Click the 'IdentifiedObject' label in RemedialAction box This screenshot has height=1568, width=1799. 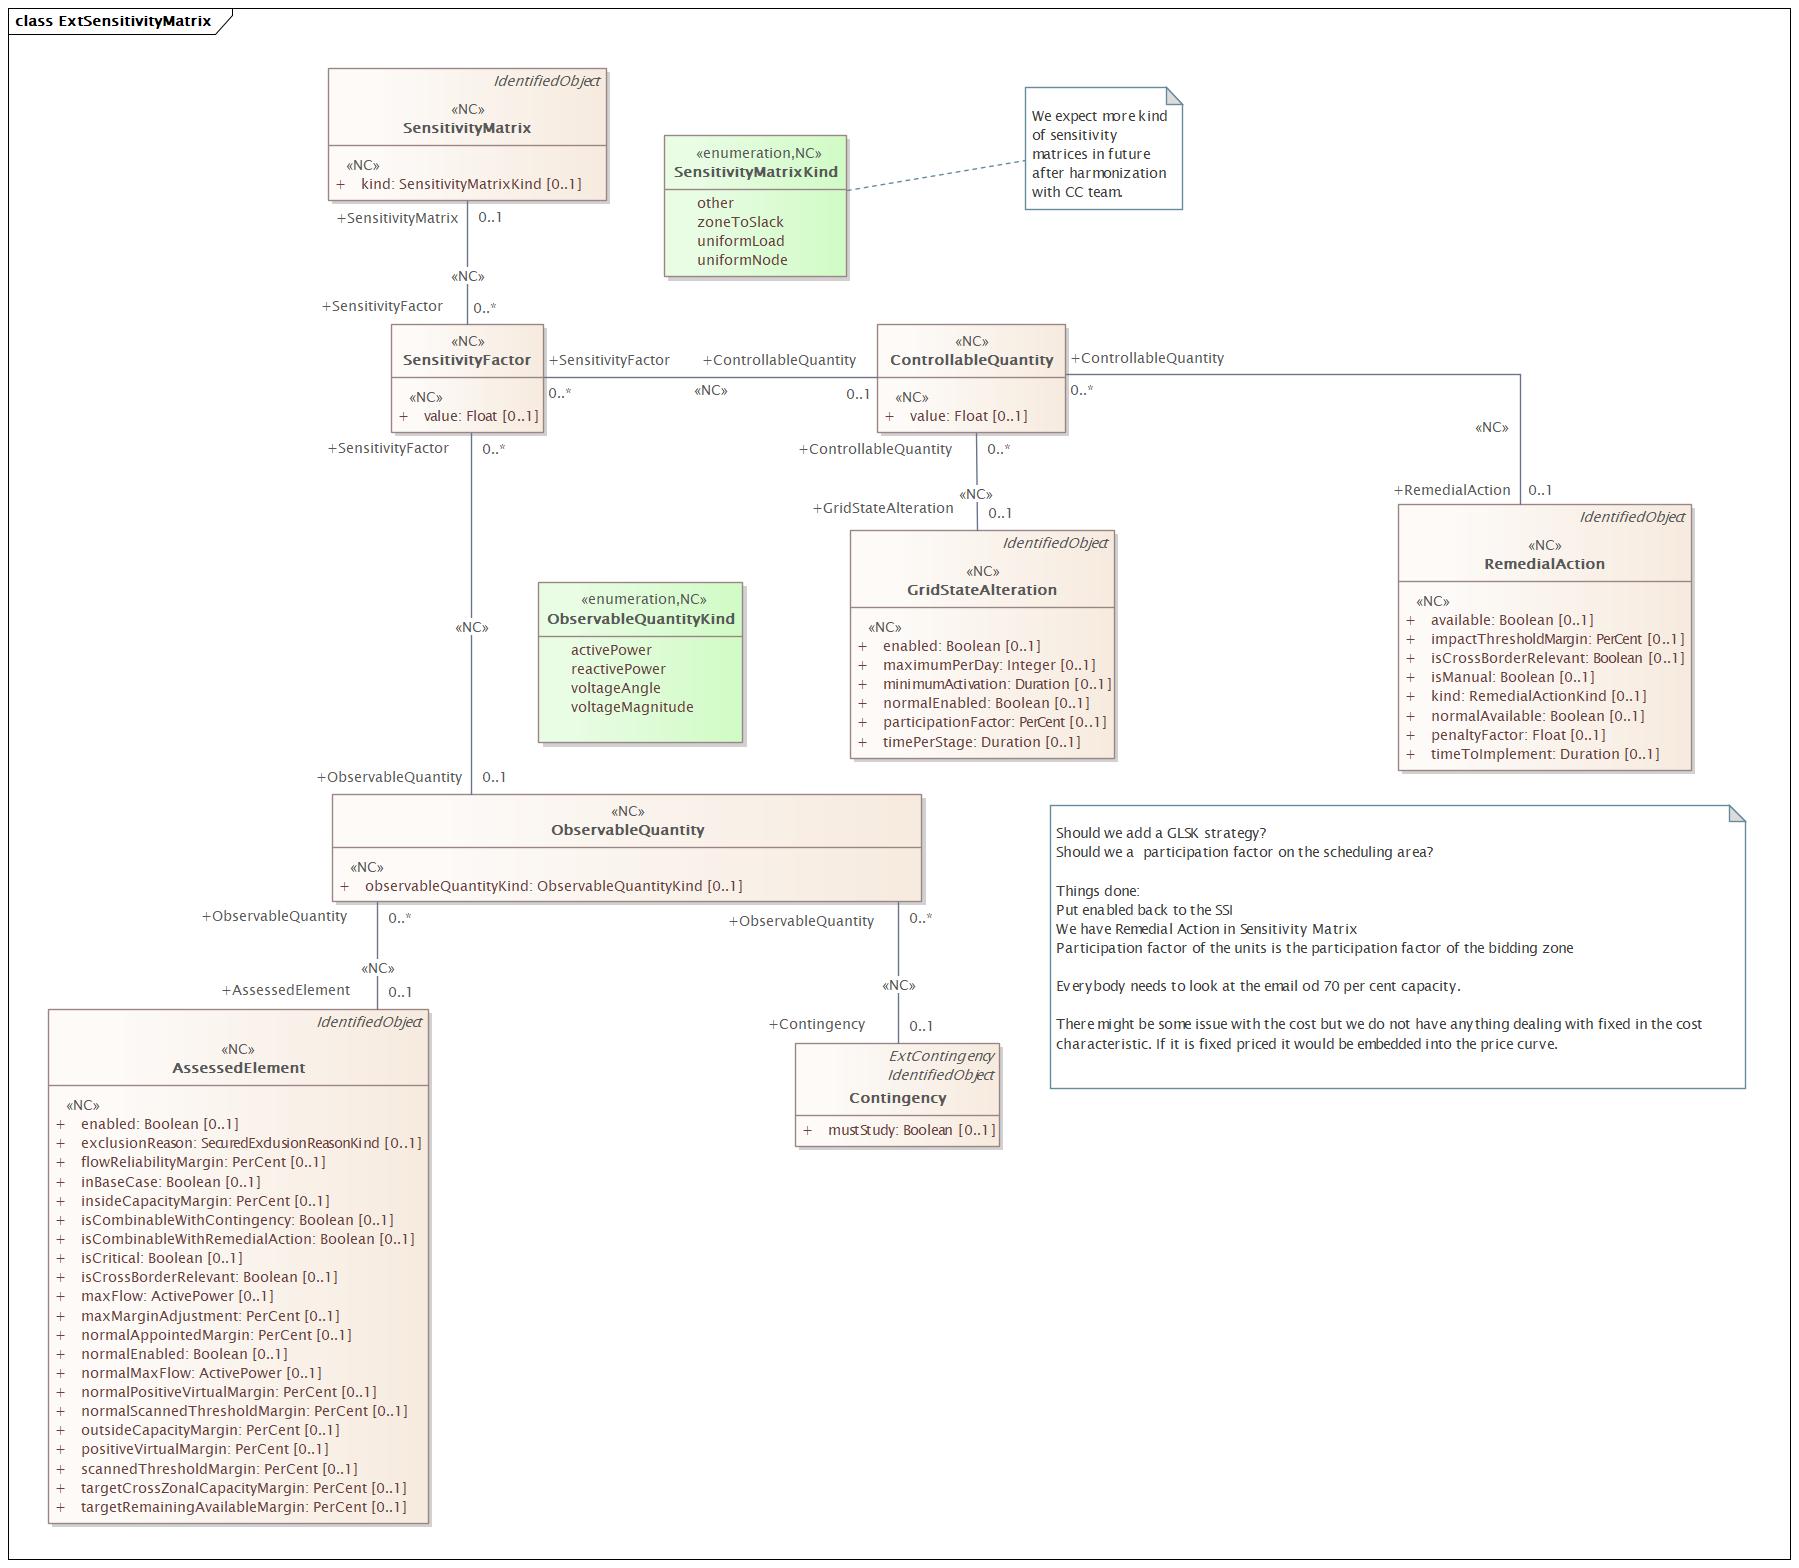coord(1632,517)
